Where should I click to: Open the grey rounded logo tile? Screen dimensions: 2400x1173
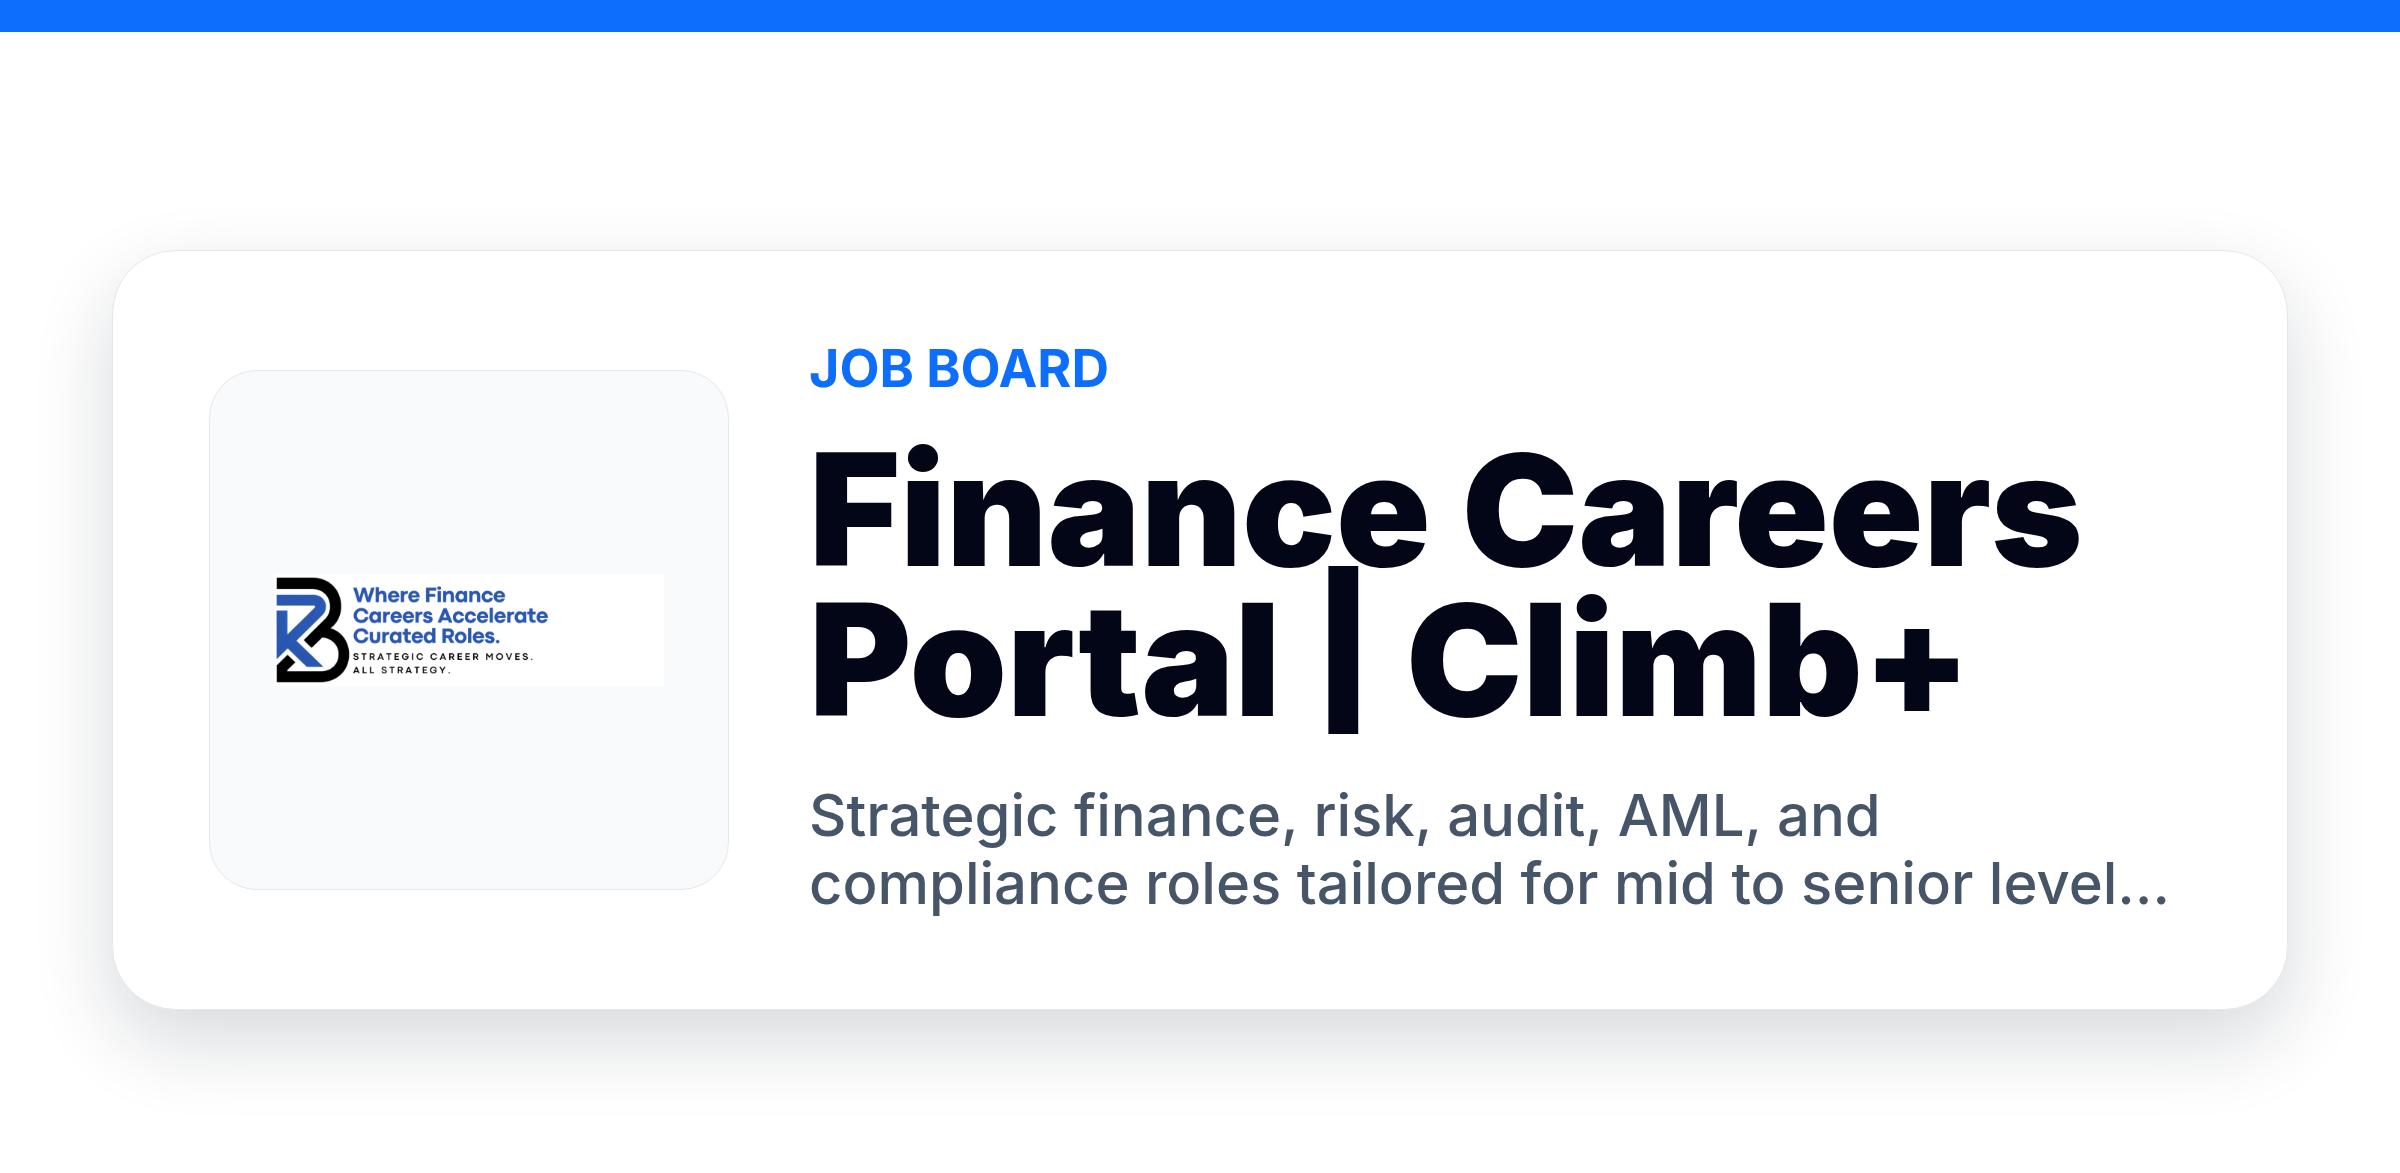469,630
